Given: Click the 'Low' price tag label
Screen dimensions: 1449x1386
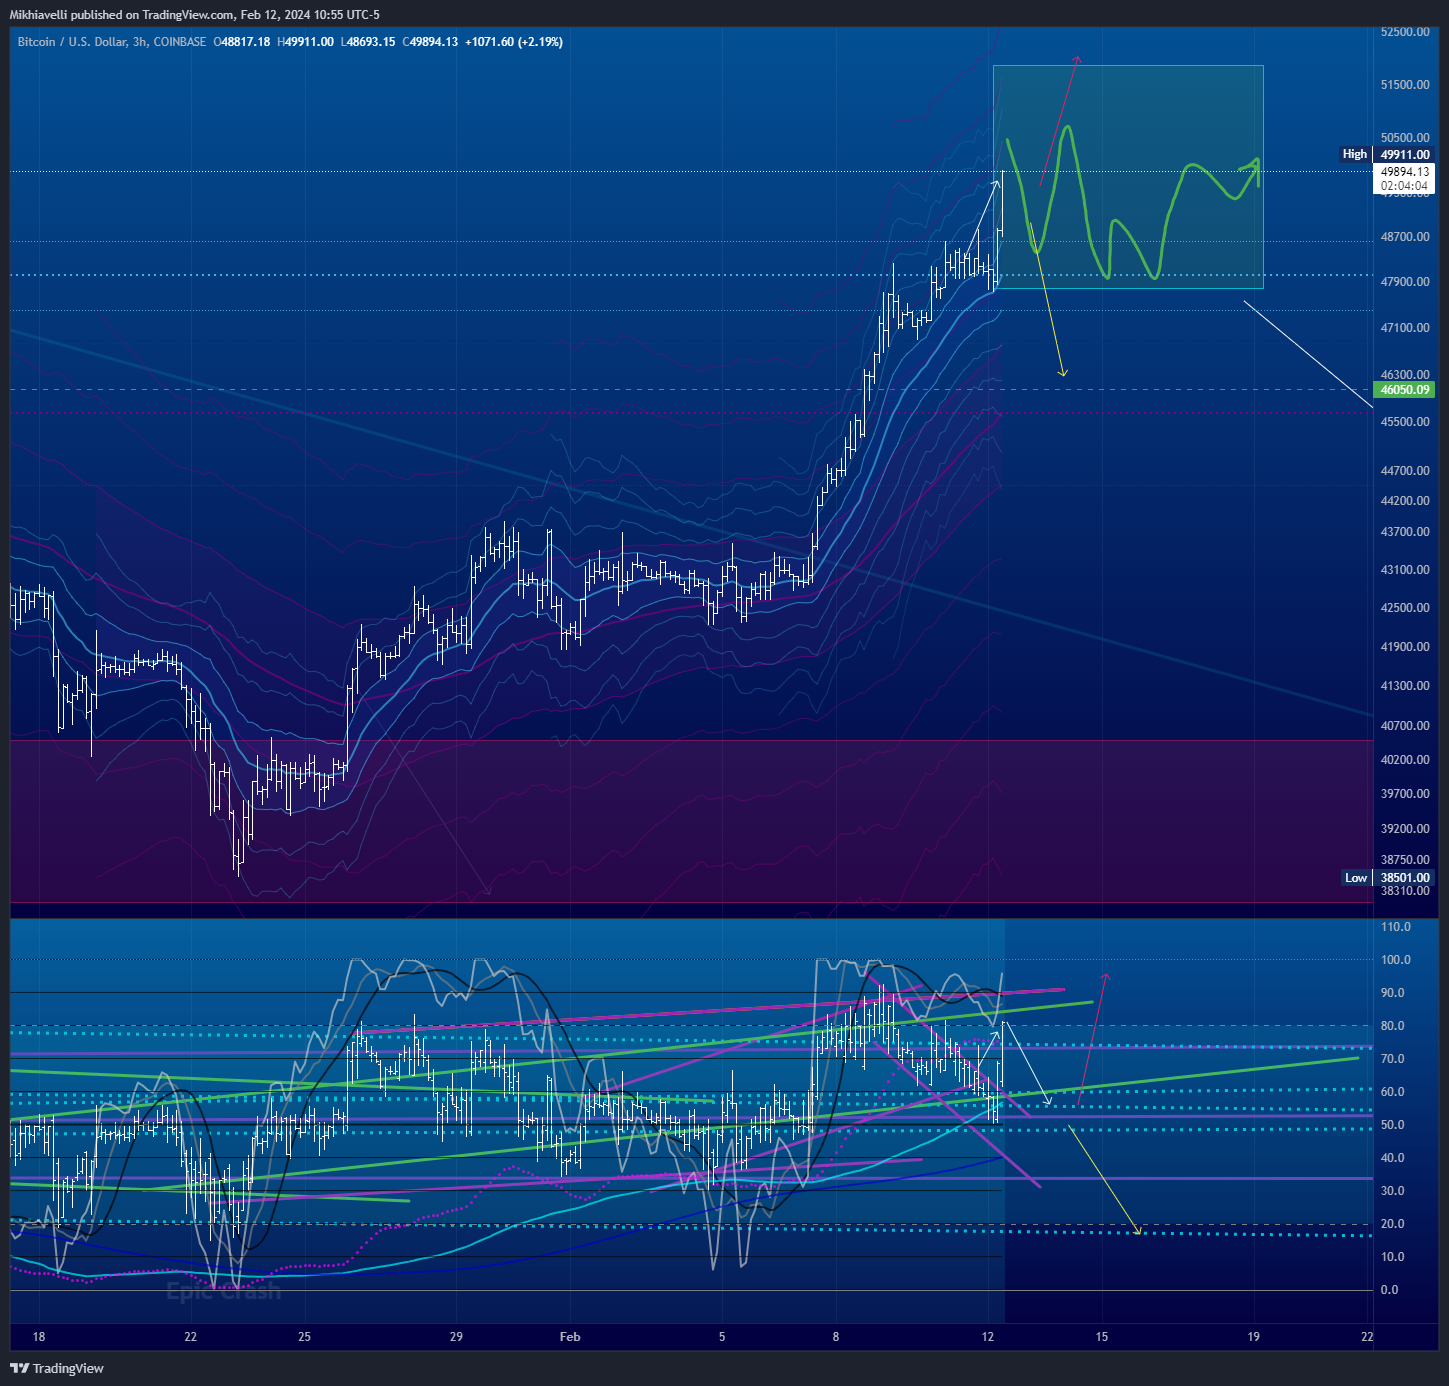Looking at the screenshot, I should click(x=1356, y=878).
